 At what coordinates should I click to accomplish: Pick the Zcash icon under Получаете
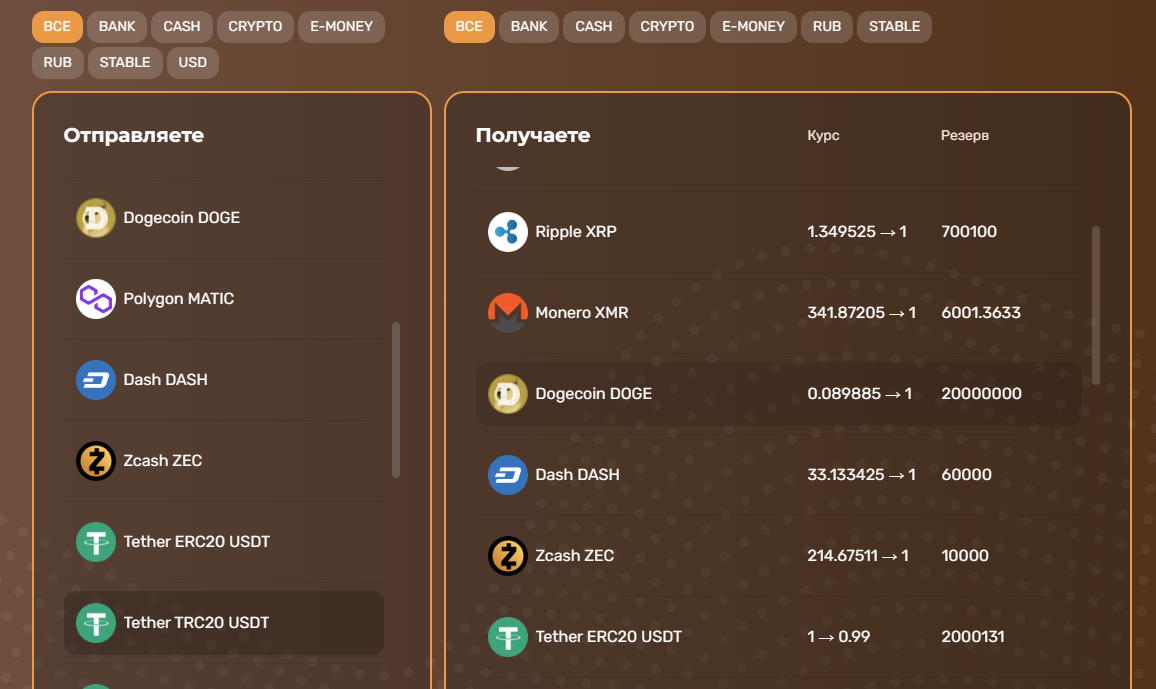click(x=507, y=556)
